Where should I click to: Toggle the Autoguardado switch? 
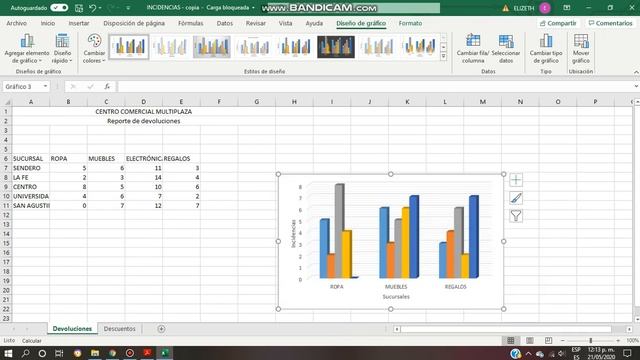point(59,8)
